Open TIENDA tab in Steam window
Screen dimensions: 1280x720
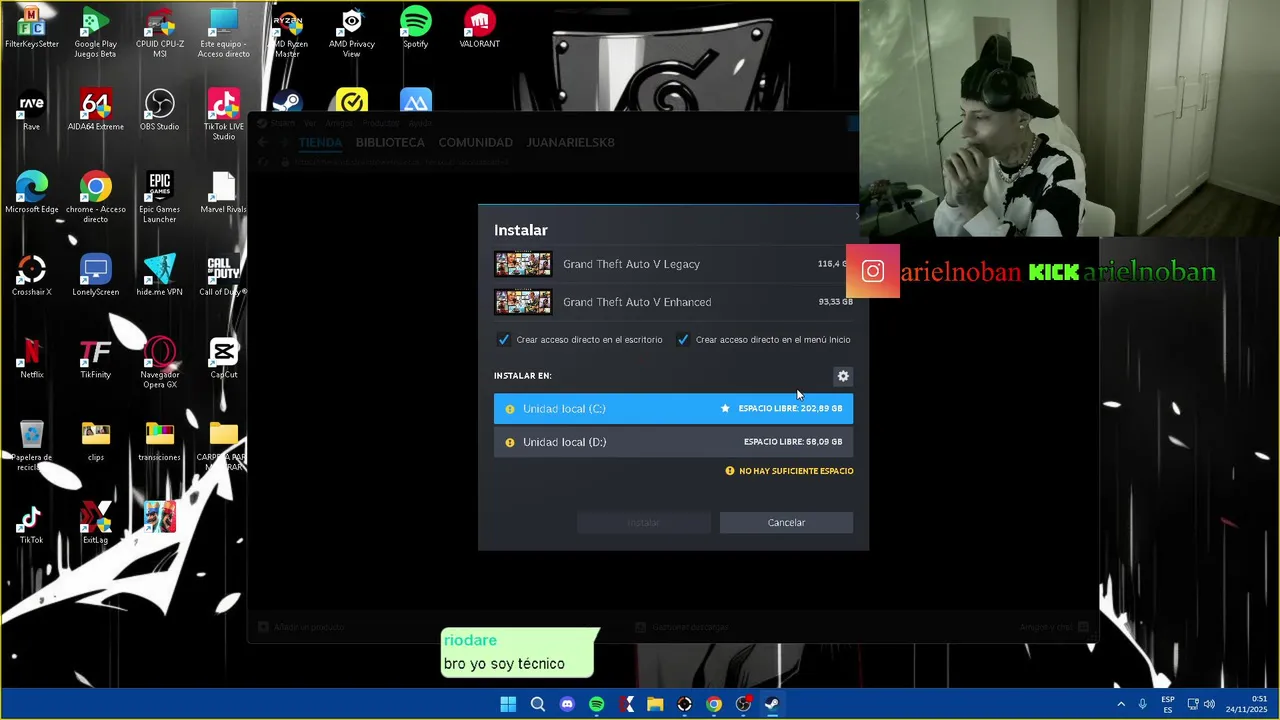[x=320, y=142]
